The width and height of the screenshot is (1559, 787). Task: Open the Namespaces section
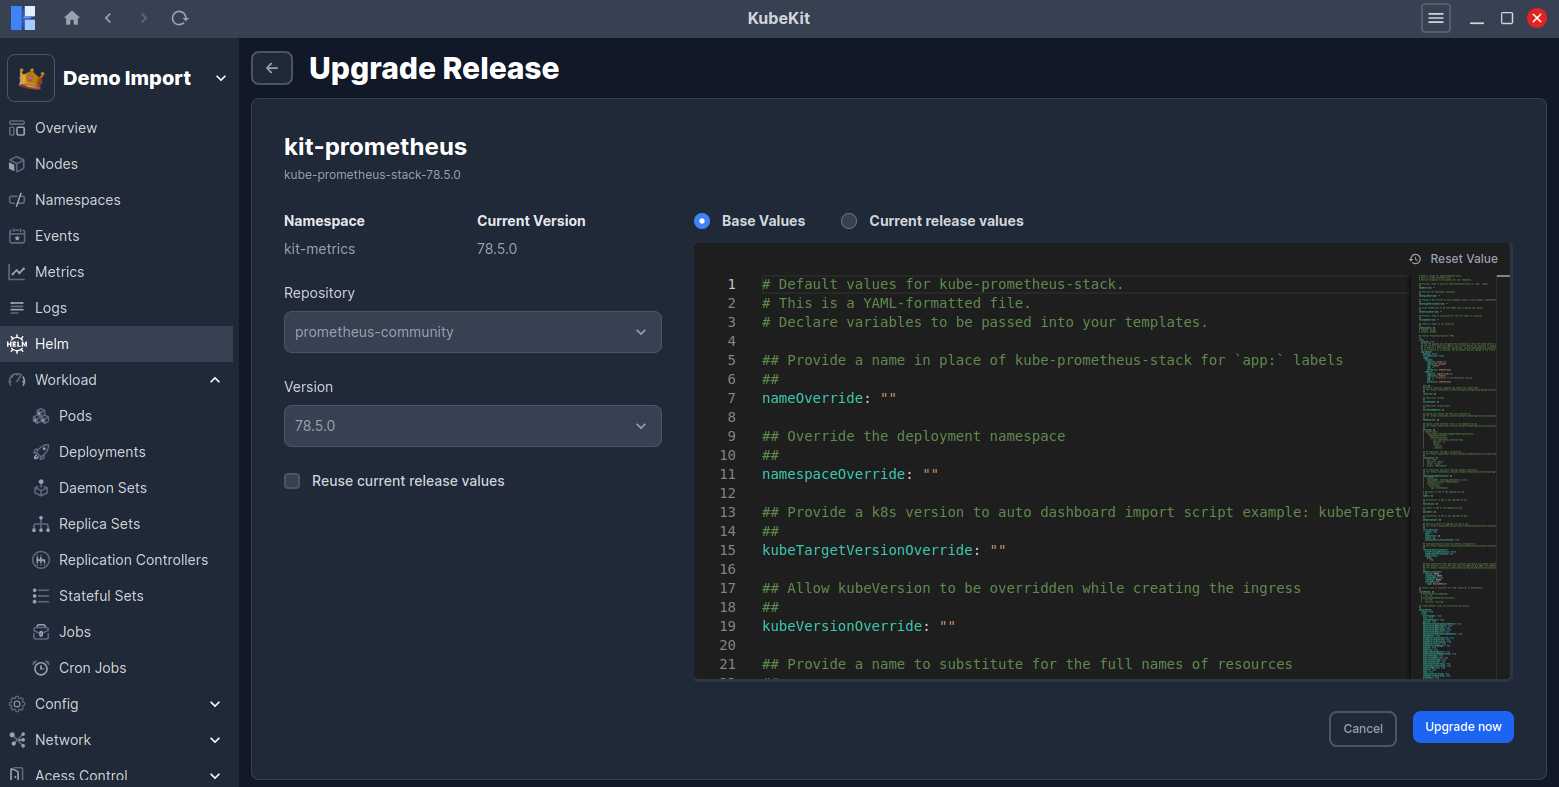tap(17, 199)
